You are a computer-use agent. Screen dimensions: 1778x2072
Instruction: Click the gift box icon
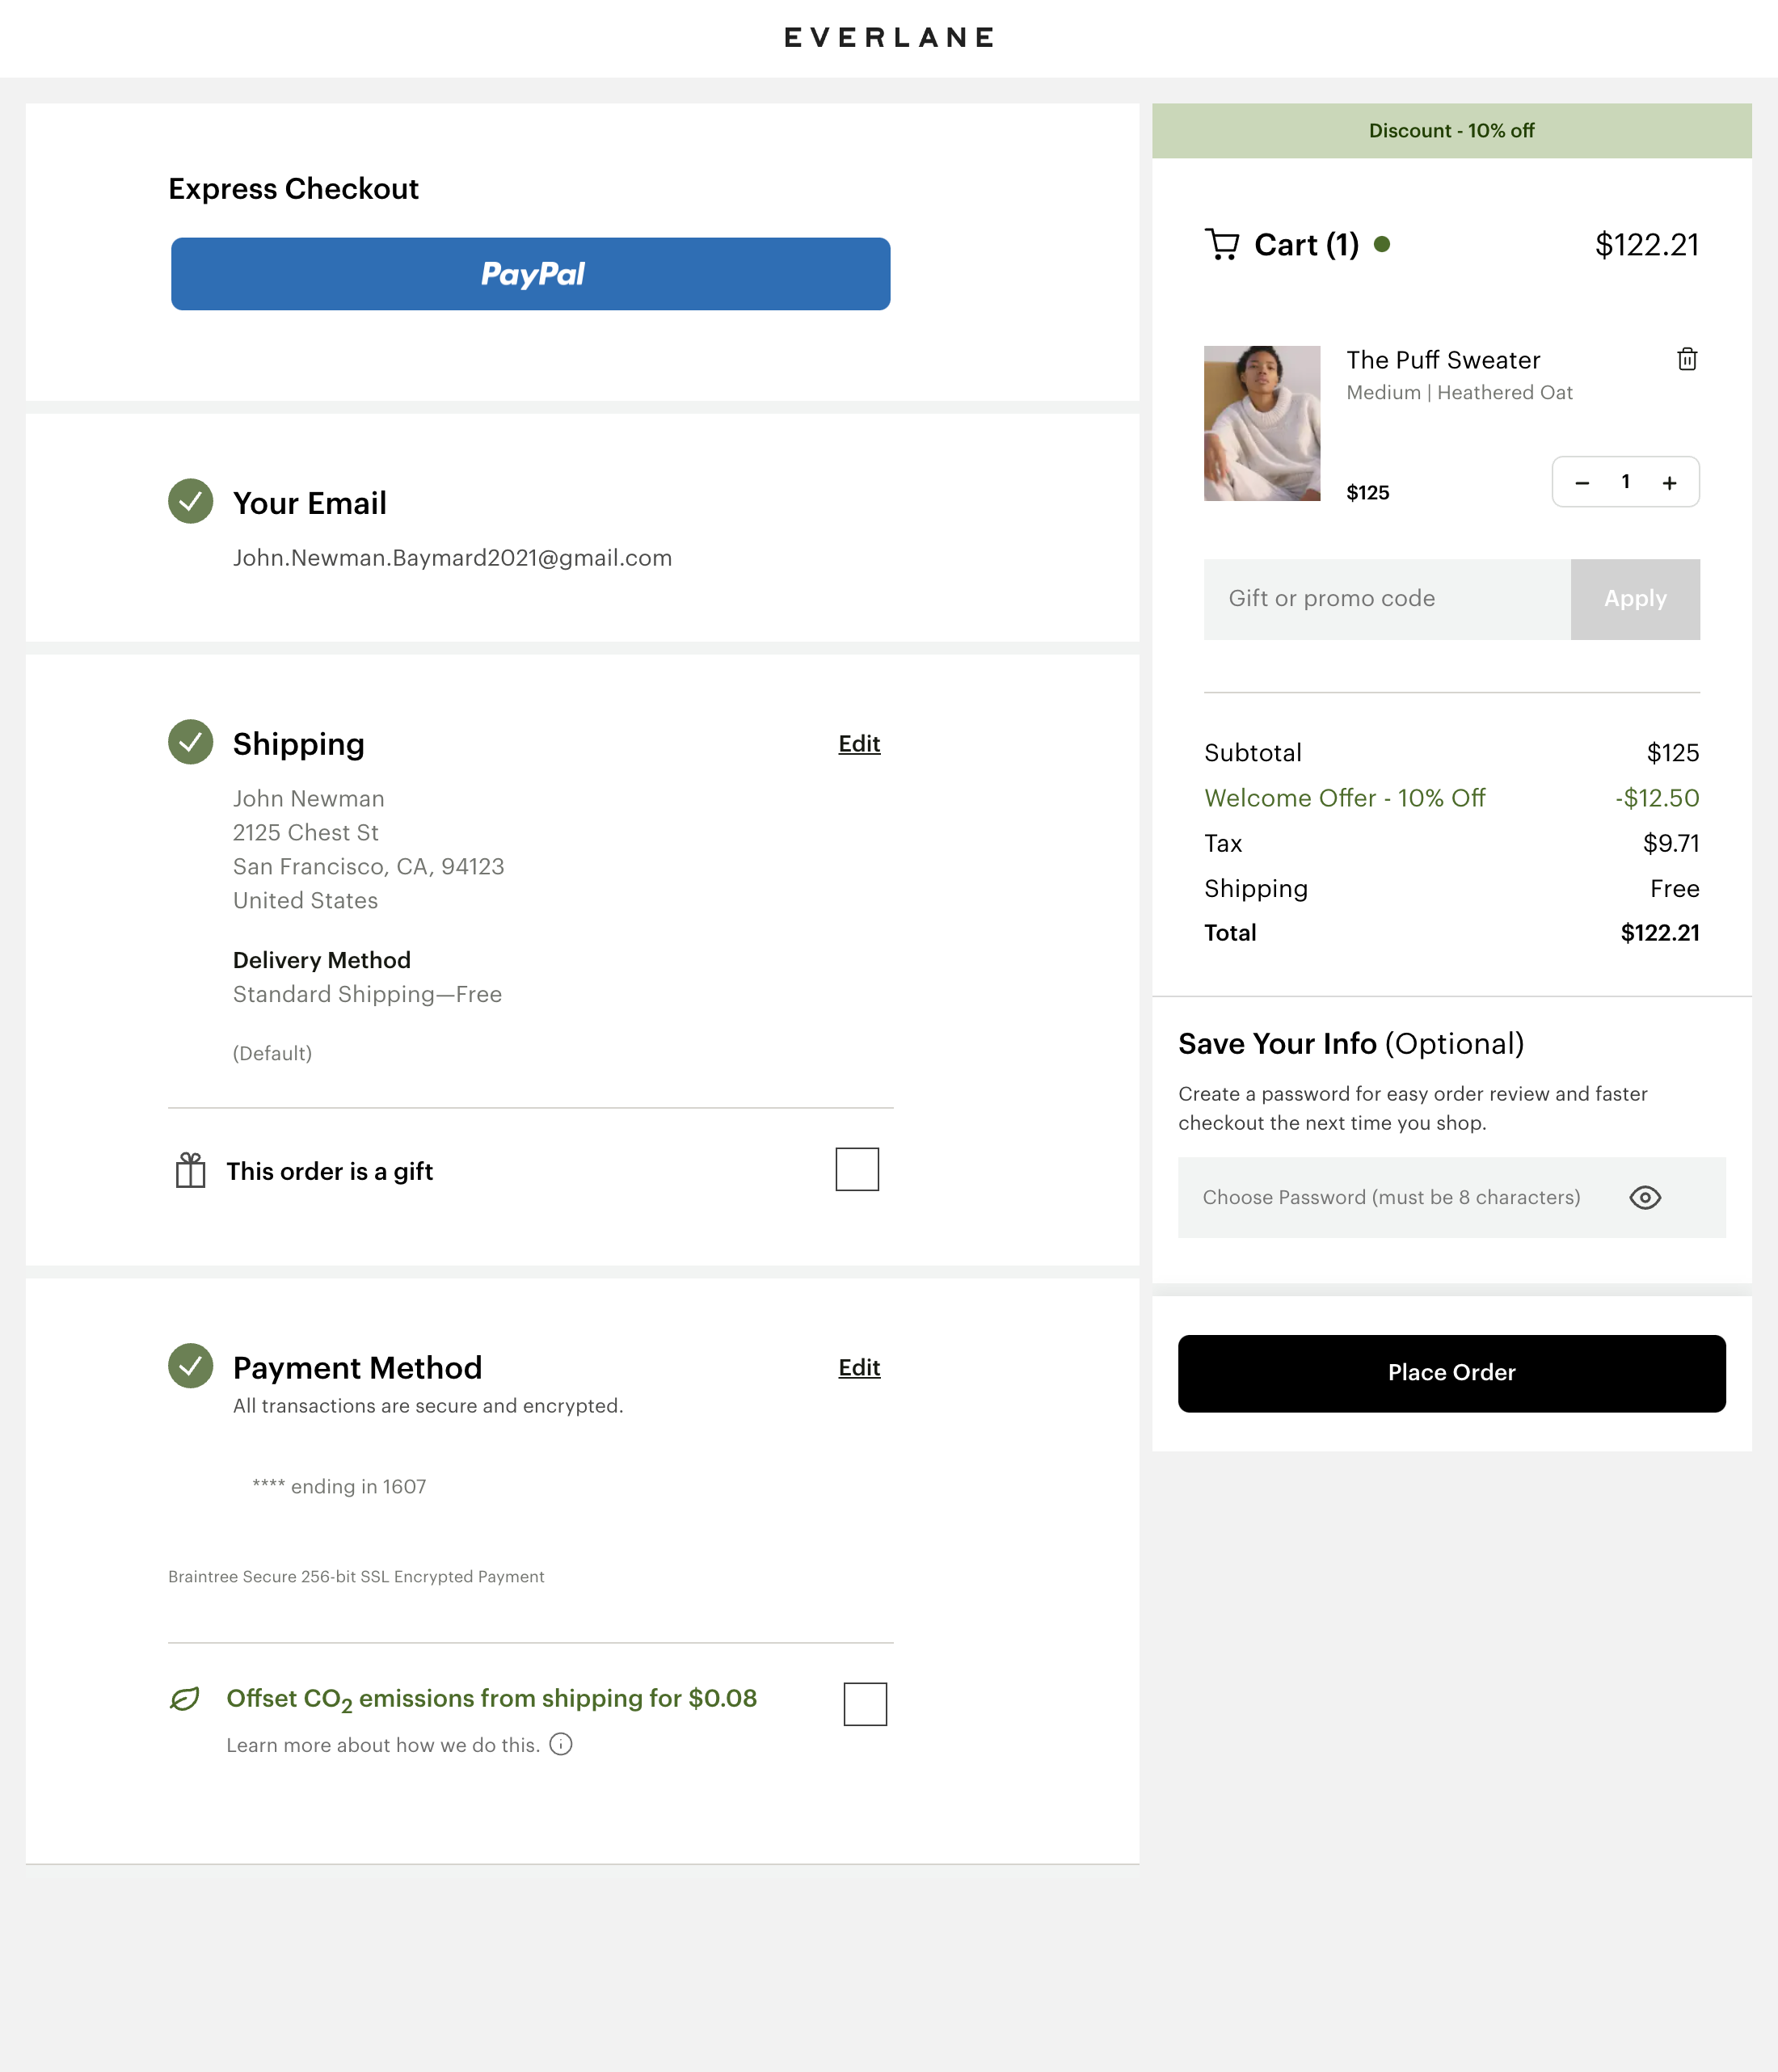tap(190, 1168)
